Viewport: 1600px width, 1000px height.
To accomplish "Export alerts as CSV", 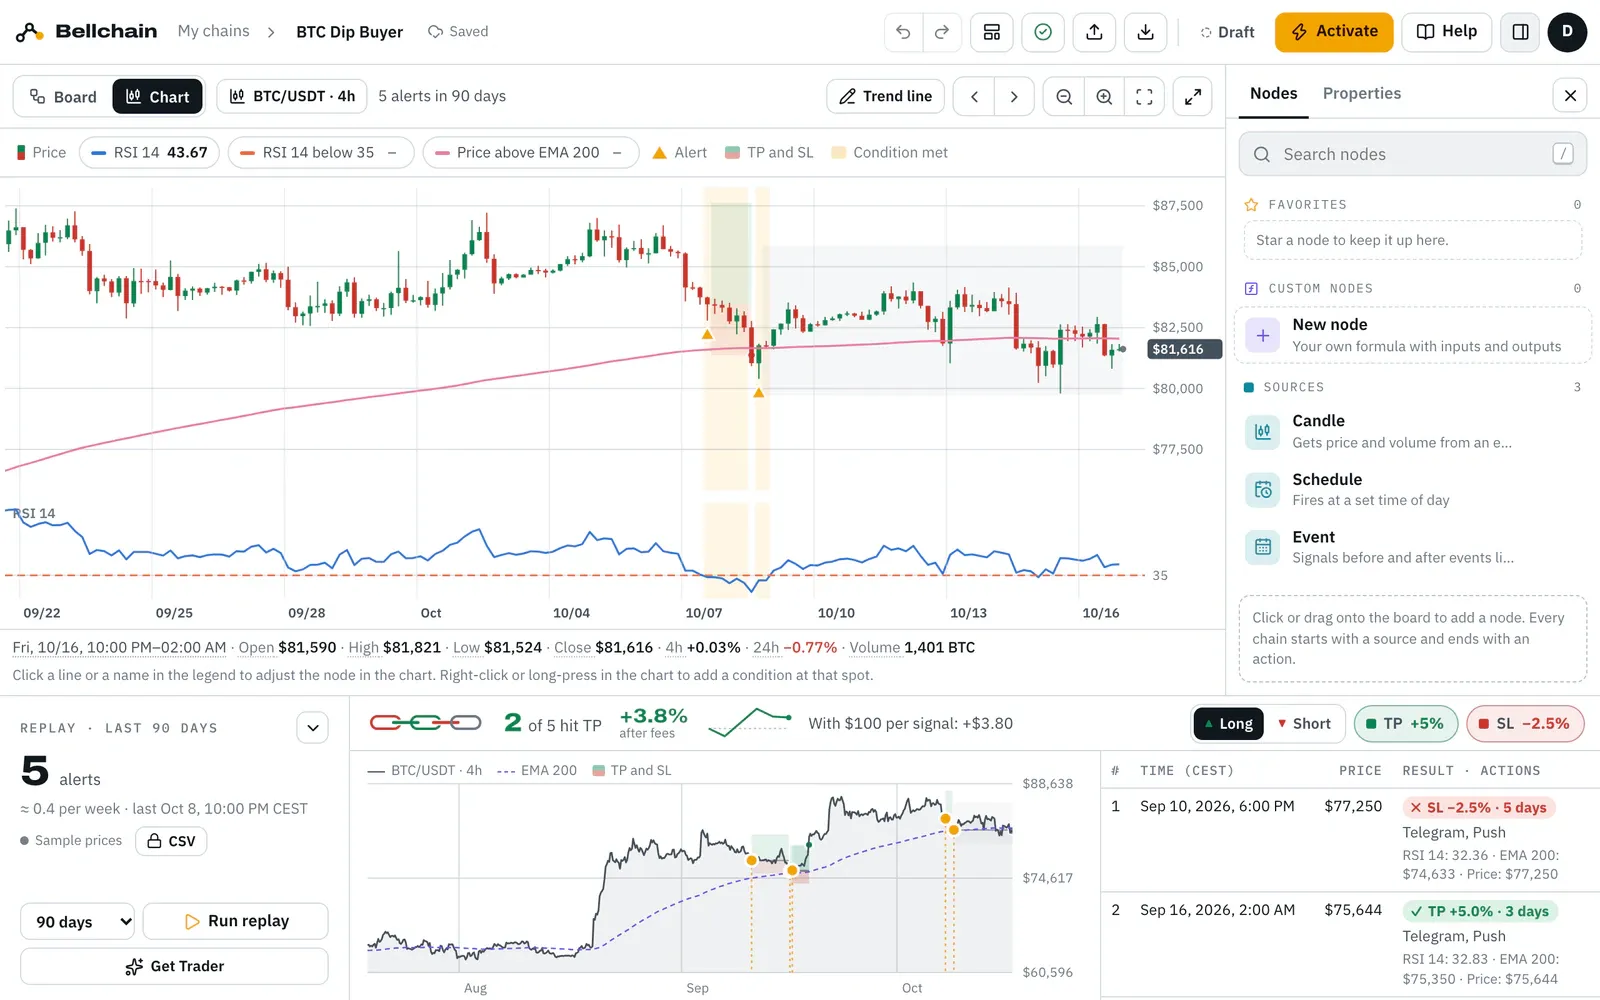I will click(171, 841).
